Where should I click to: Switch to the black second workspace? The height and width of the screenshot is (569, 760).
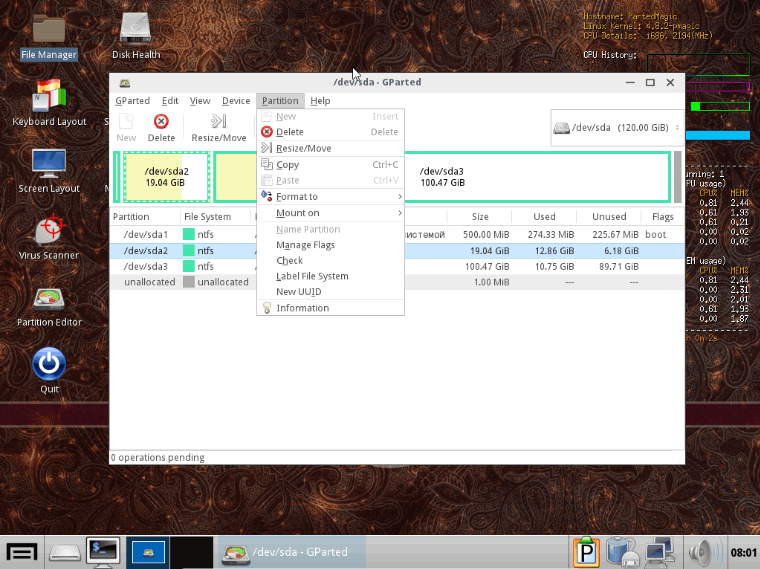pyautogui.click(x=192, y=552)
